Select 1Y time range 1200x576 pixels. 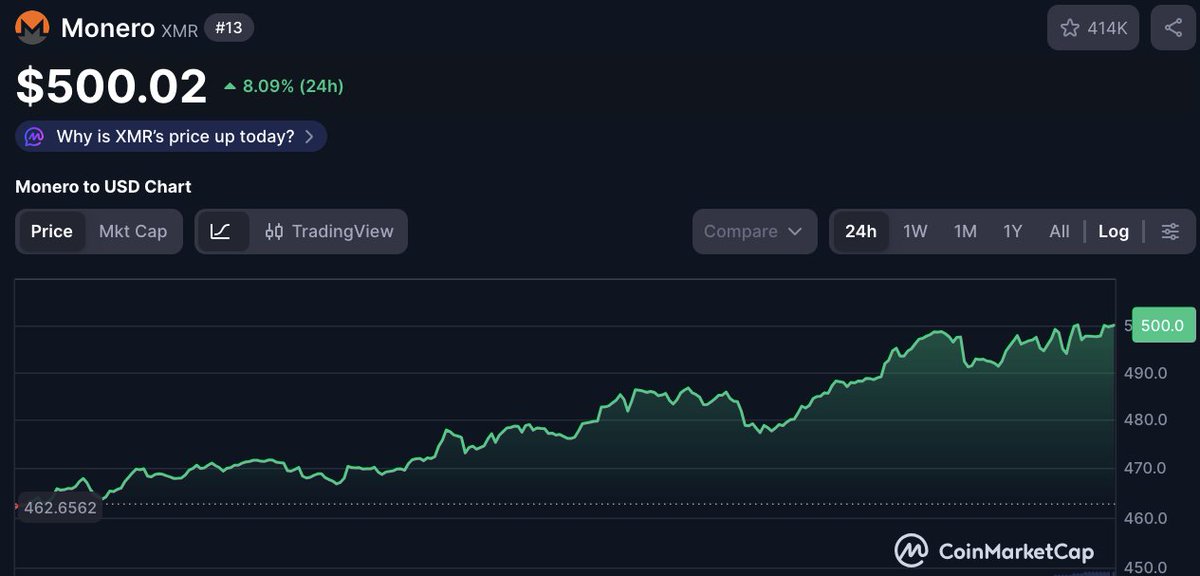(x=1013, y=231)
